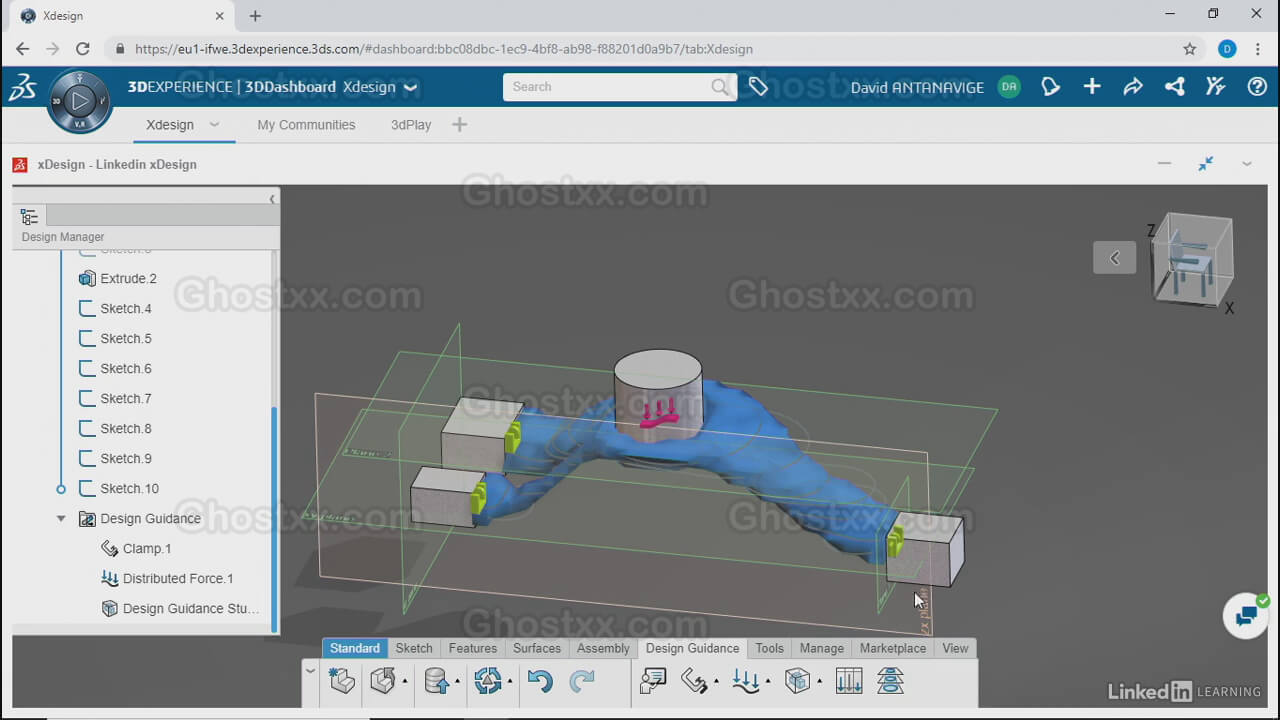This screenshot has width=1280, height=720.
Task: Click the Undo arrow
Action: pyautogui.click(x=540, y=681)
